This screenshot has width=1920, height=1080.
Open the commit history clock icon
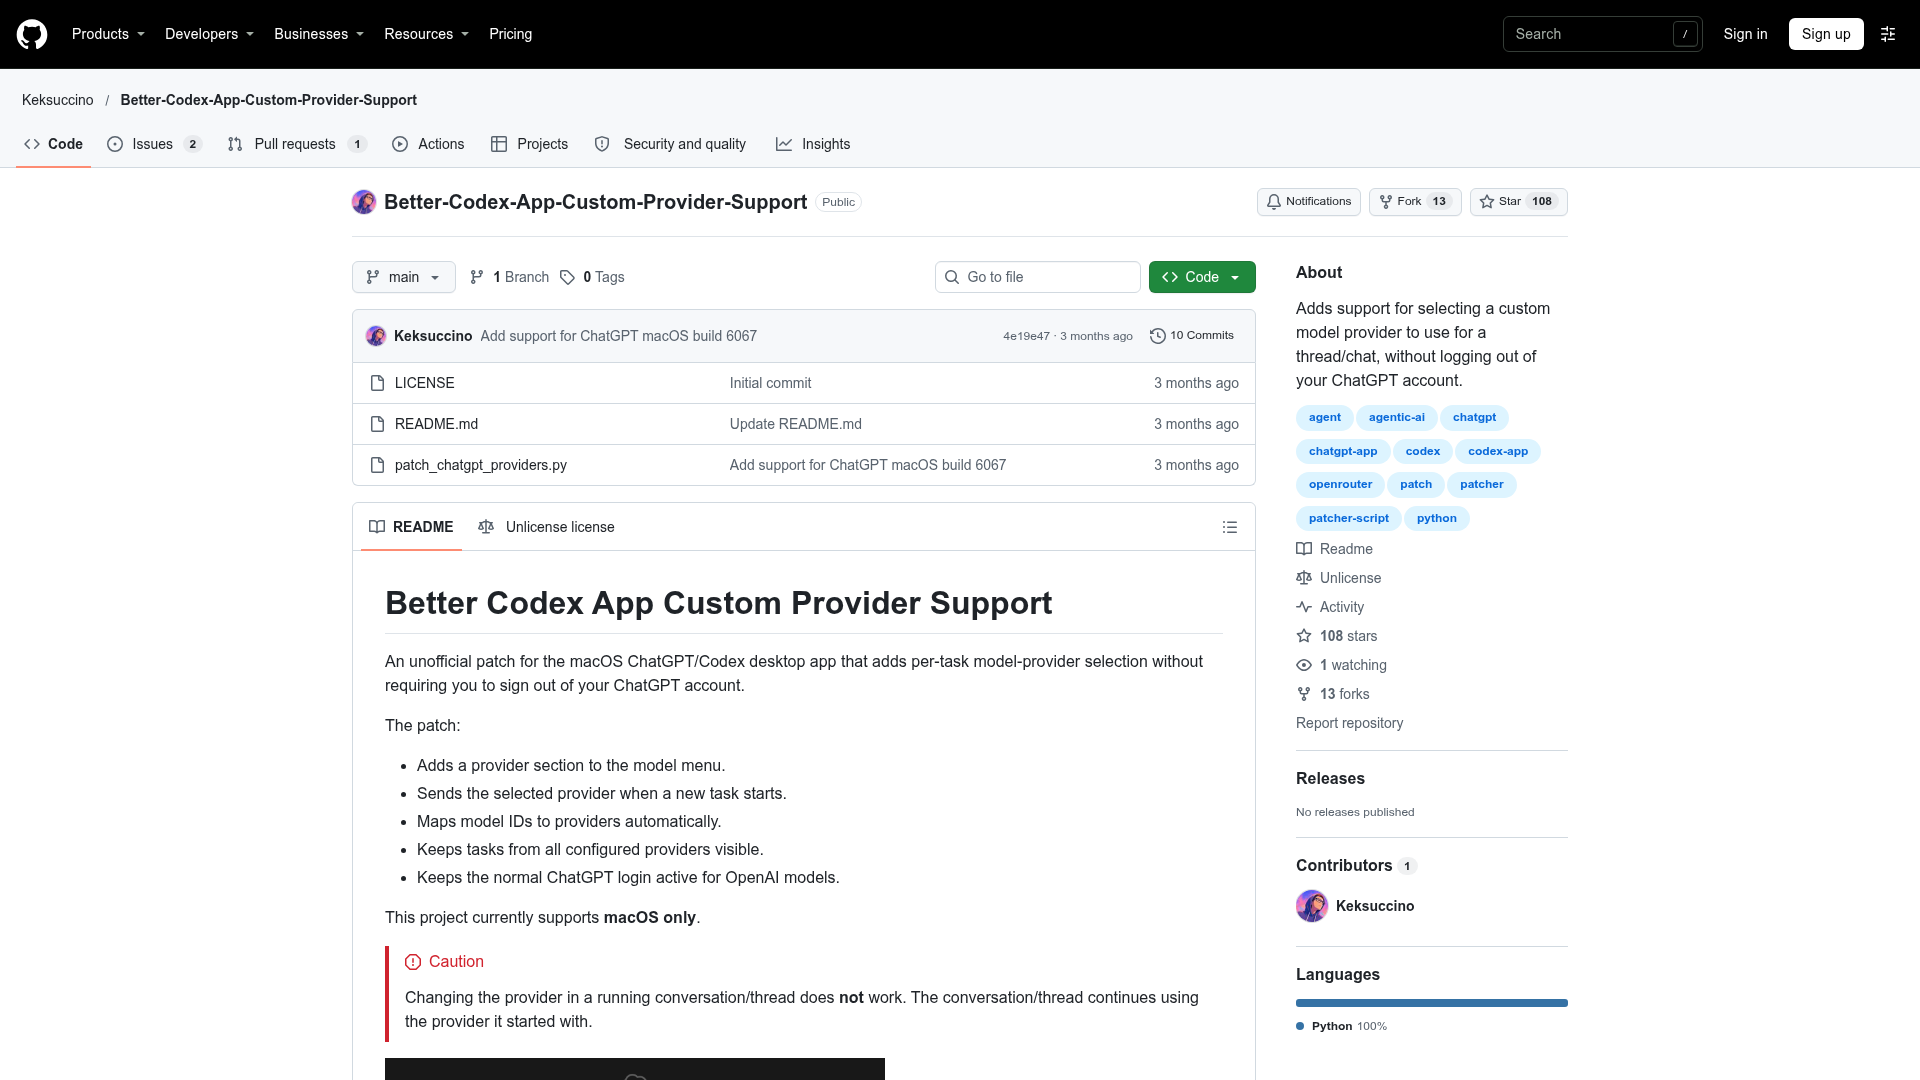(x=1158, y=336)
